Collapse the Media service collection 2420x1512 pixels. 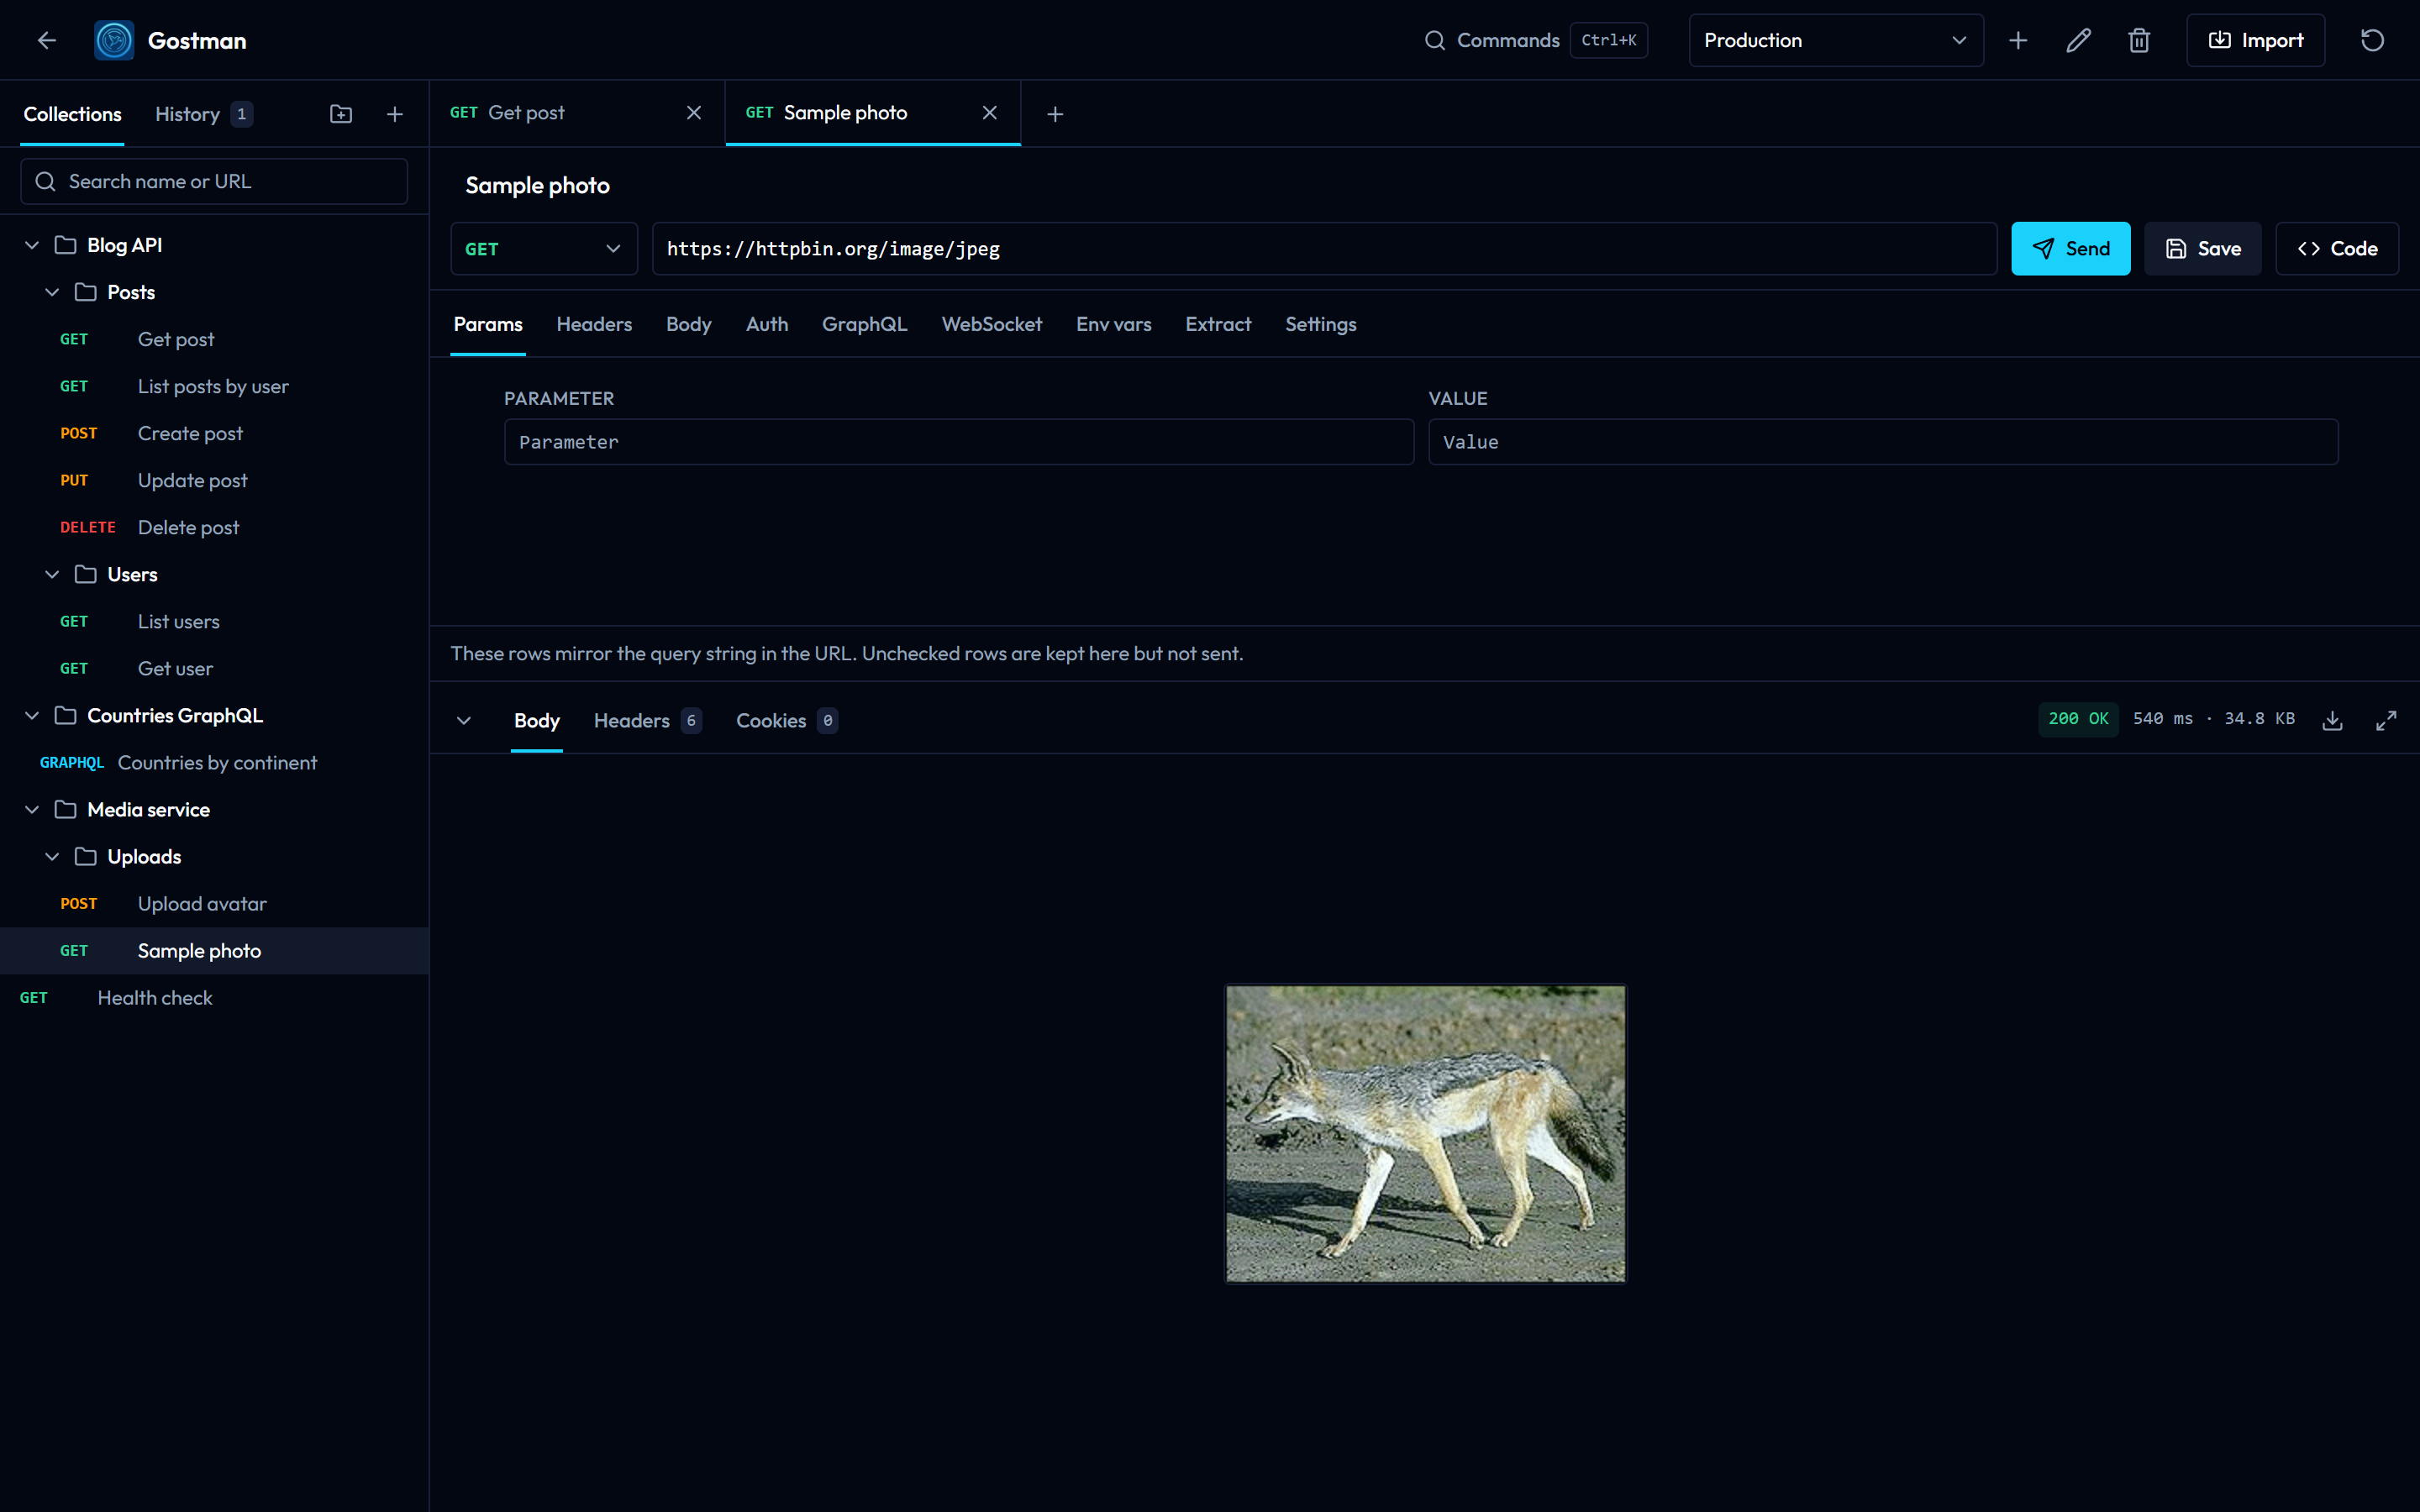click(x=32, y=809)
